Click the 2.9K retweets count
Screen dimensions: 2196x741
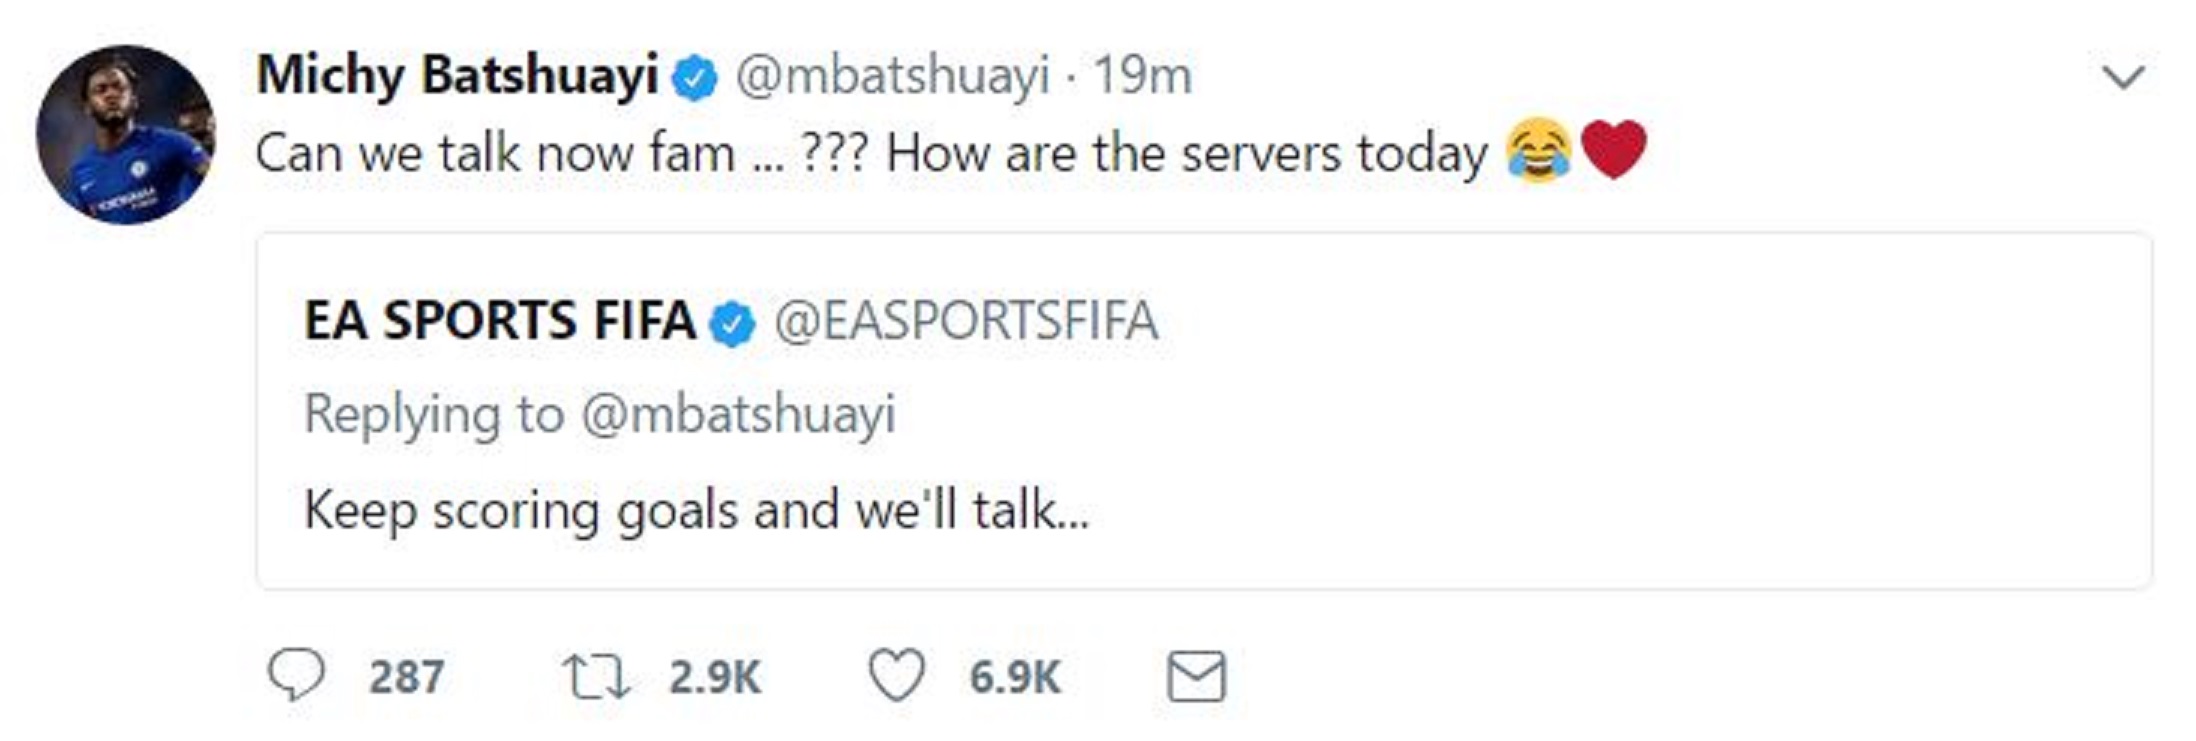pos(715,677)
